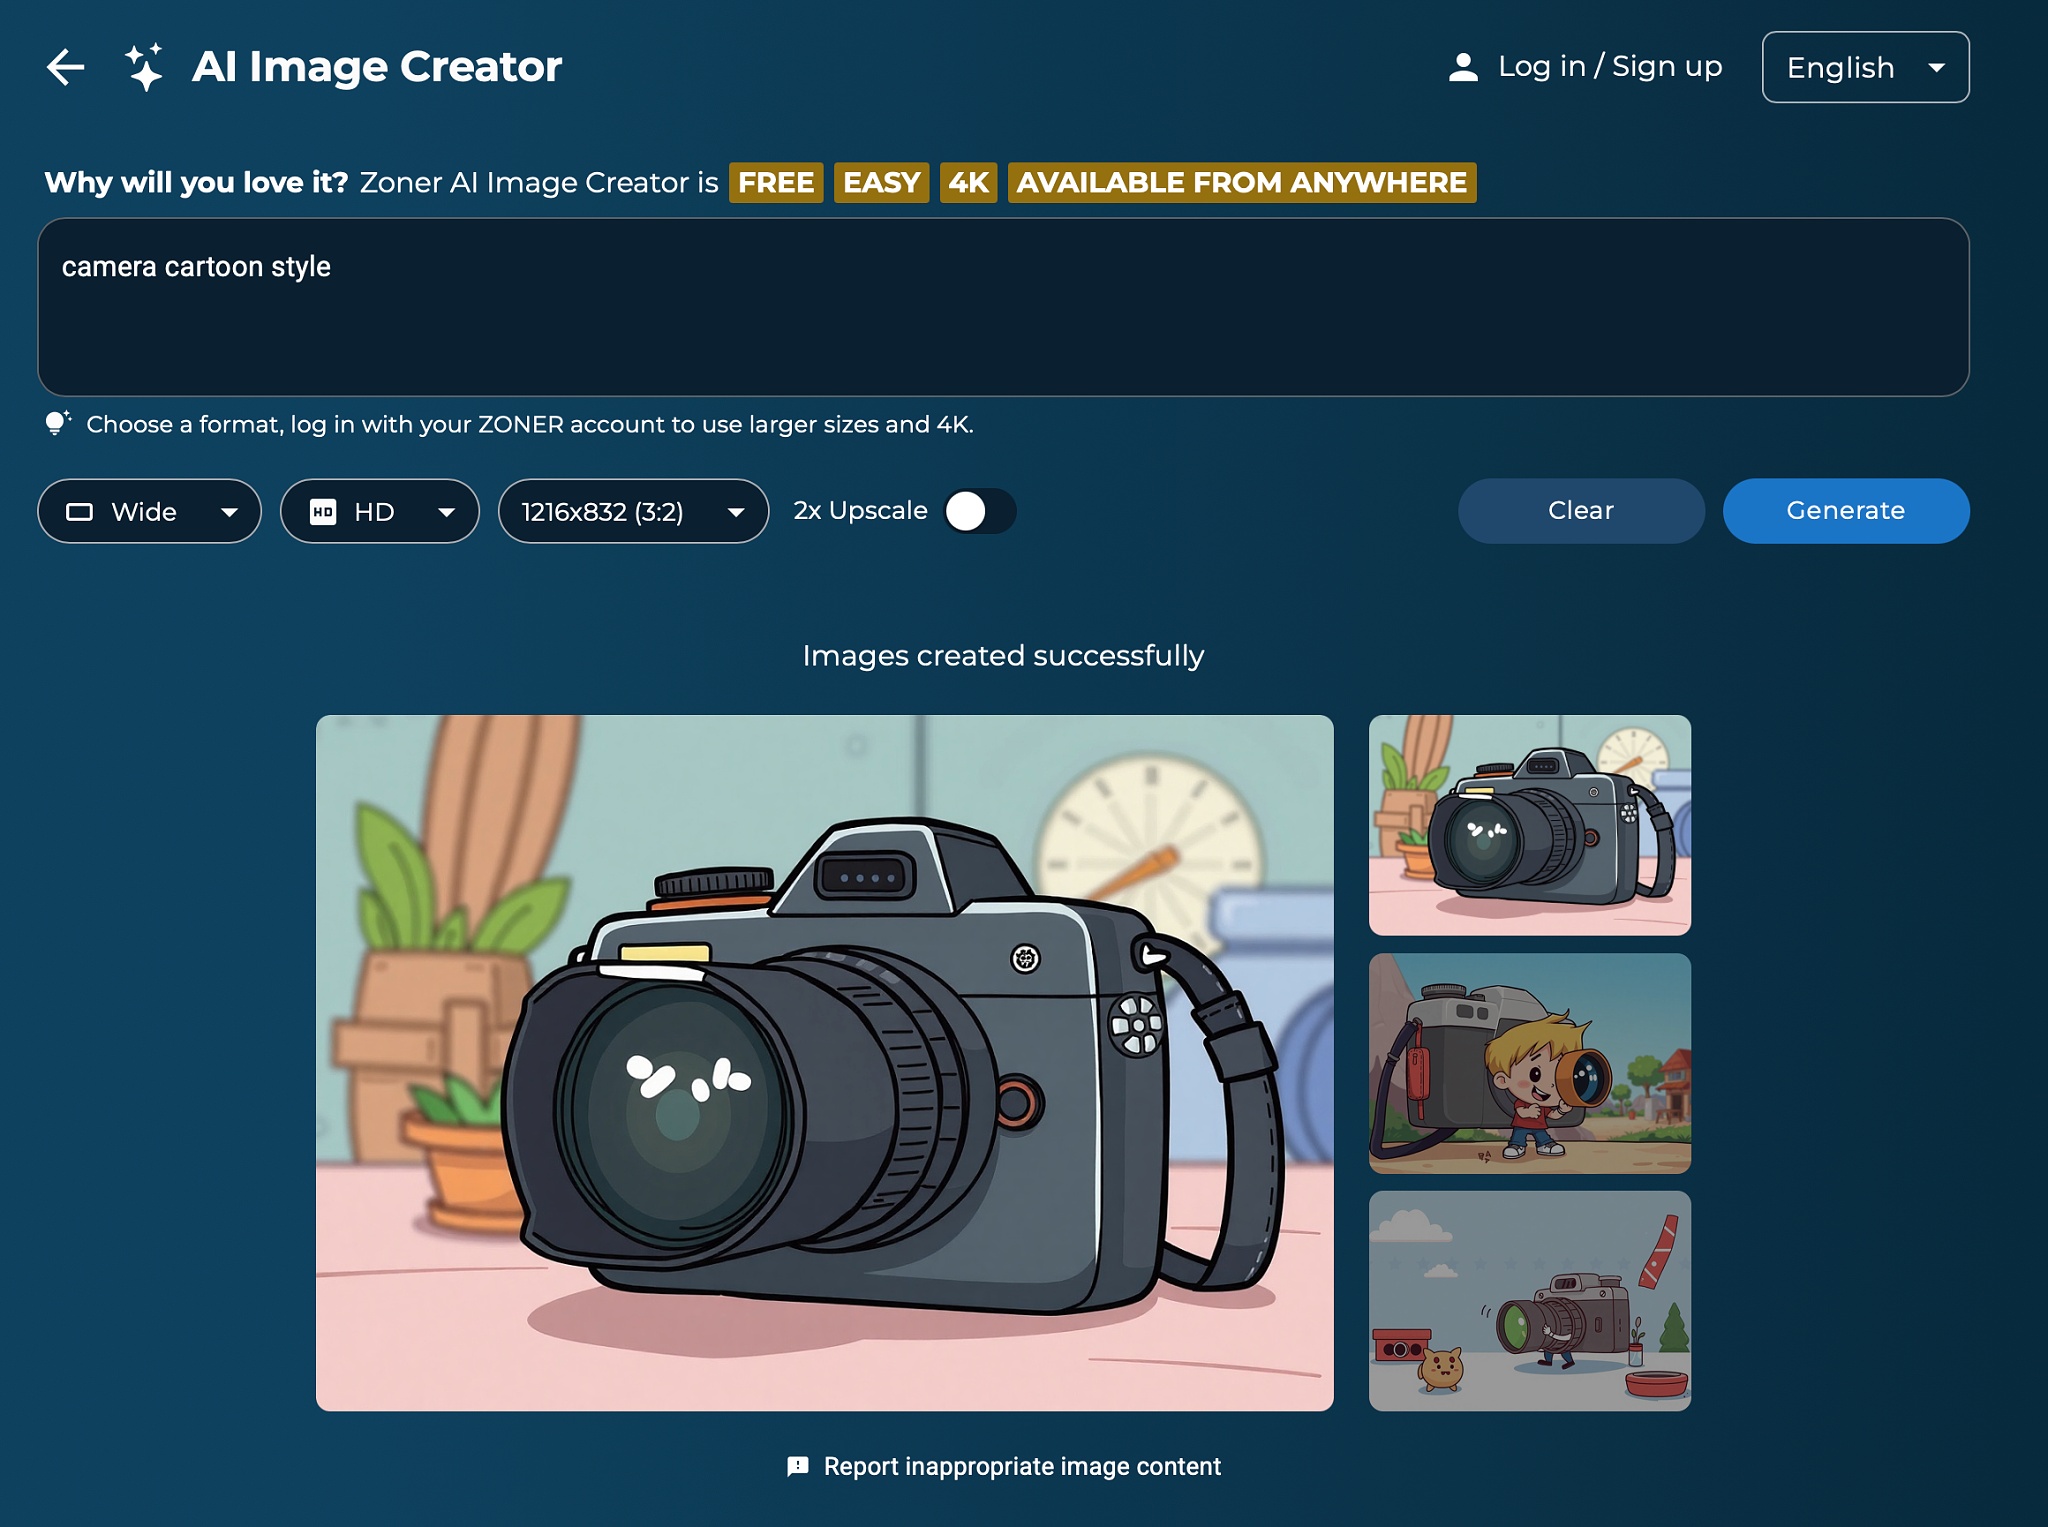2048x1527 pixels.
Task: Click the back arrow icon
Action: click(x=66, y=68)
